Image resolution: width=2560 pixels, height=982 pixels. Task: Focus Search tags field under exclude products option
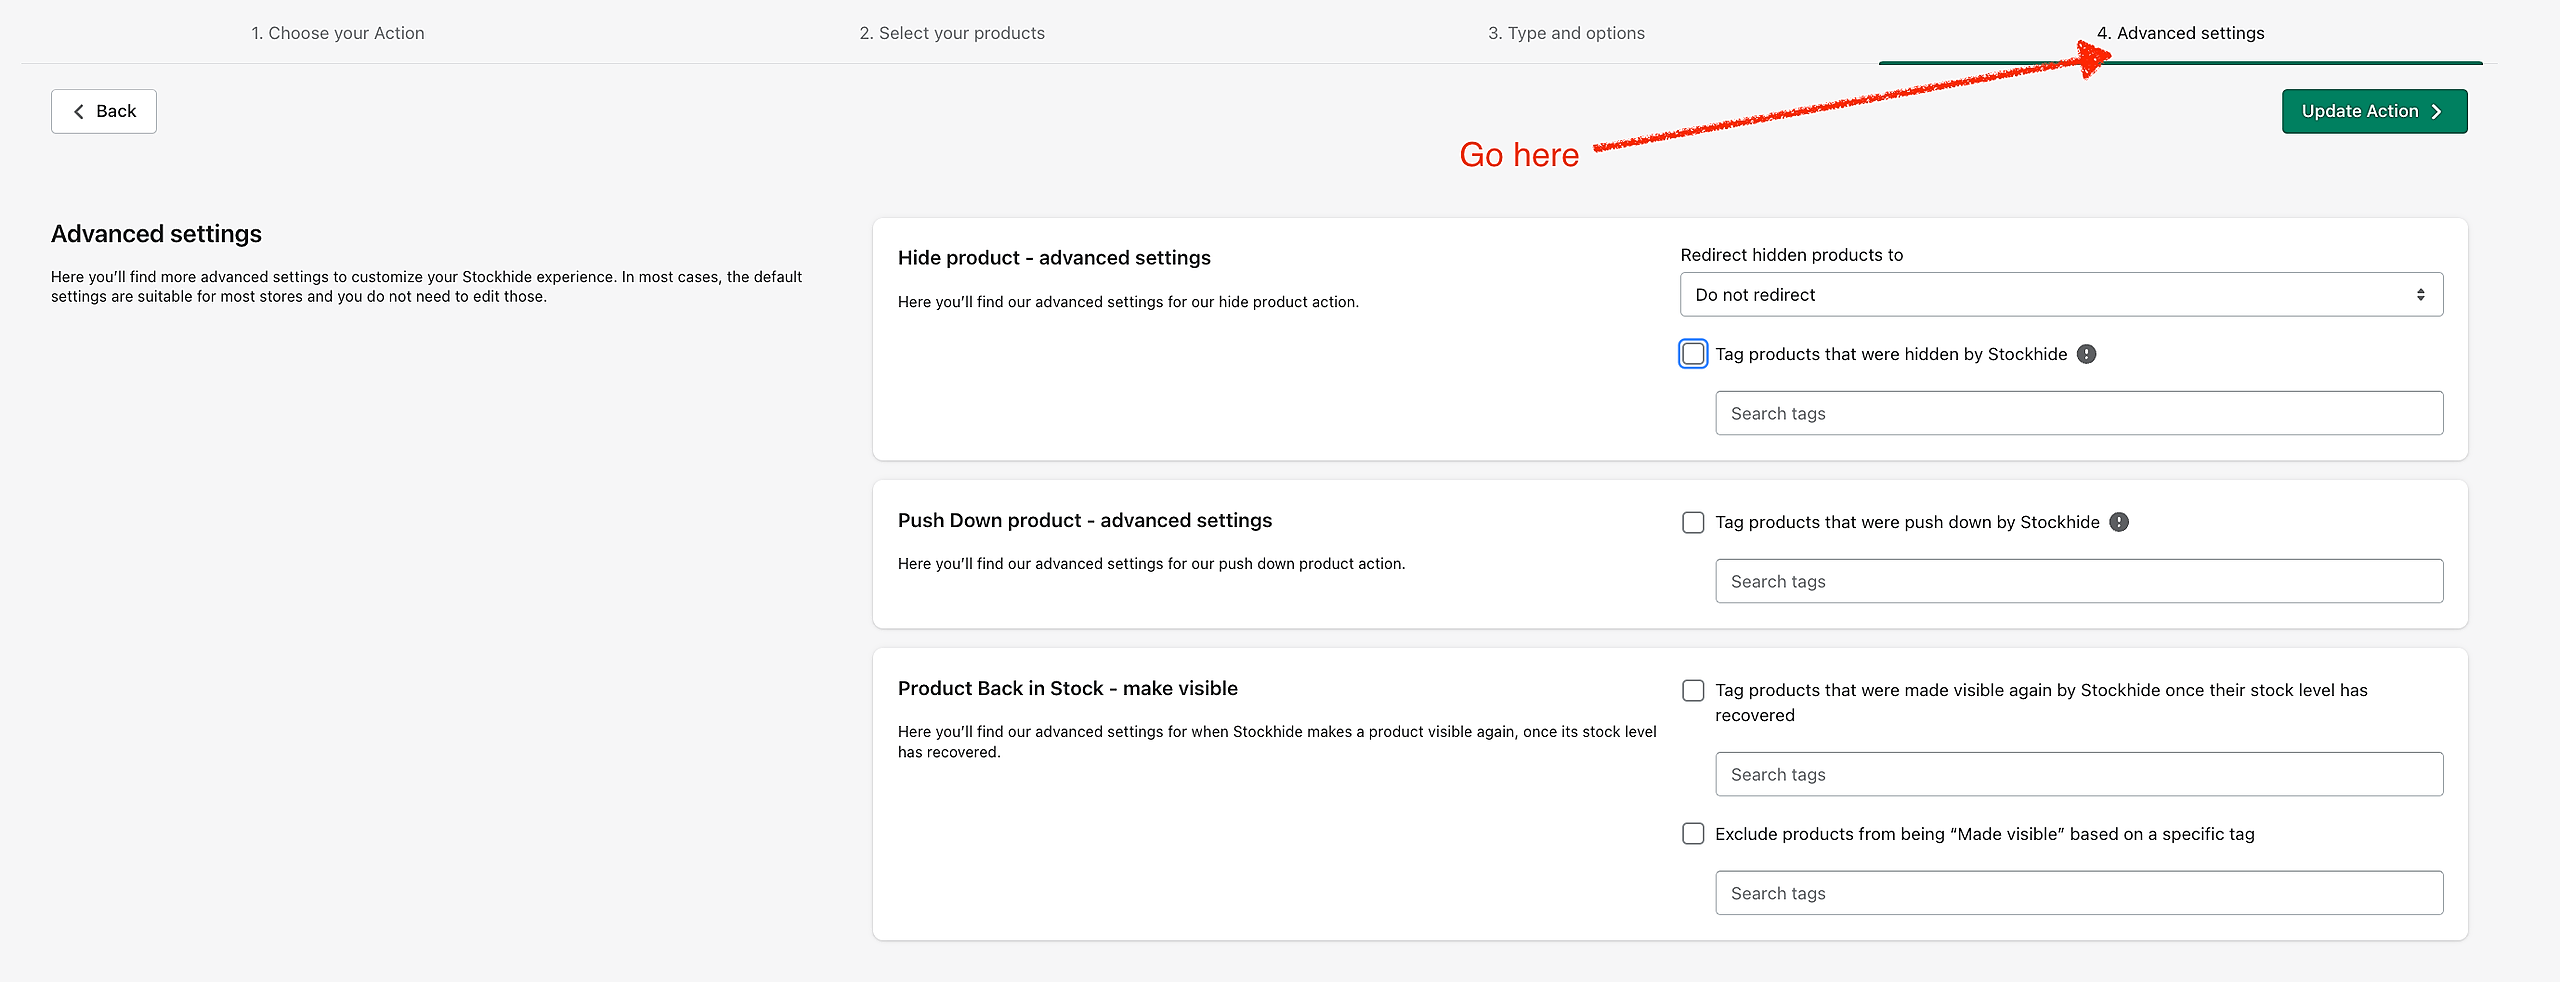[2079, 893]
